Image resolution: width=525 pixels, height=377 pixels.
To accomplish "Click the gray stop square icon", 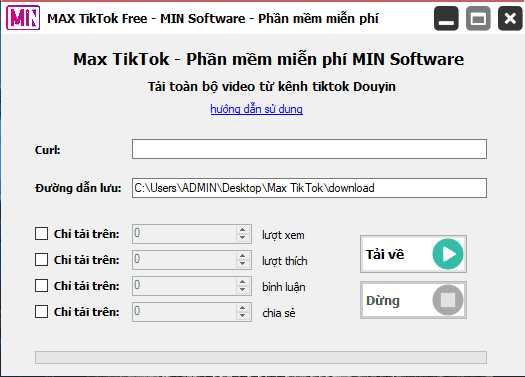I will (448, 300).
